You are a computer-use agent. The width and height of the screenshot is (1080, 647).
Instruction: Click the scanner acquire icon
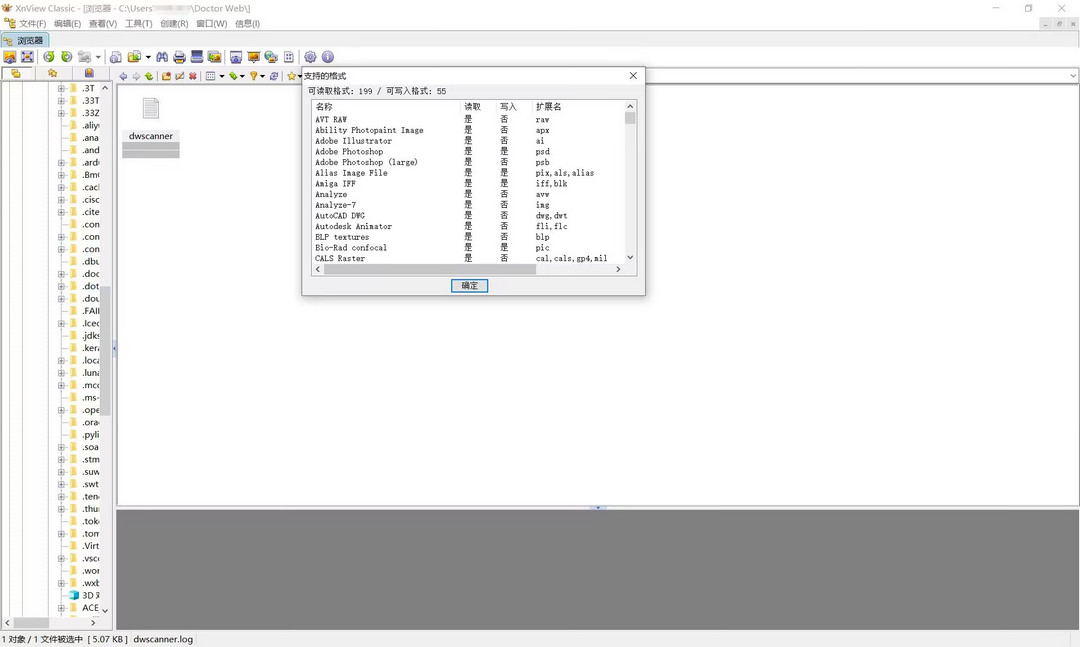click(197, 57)
